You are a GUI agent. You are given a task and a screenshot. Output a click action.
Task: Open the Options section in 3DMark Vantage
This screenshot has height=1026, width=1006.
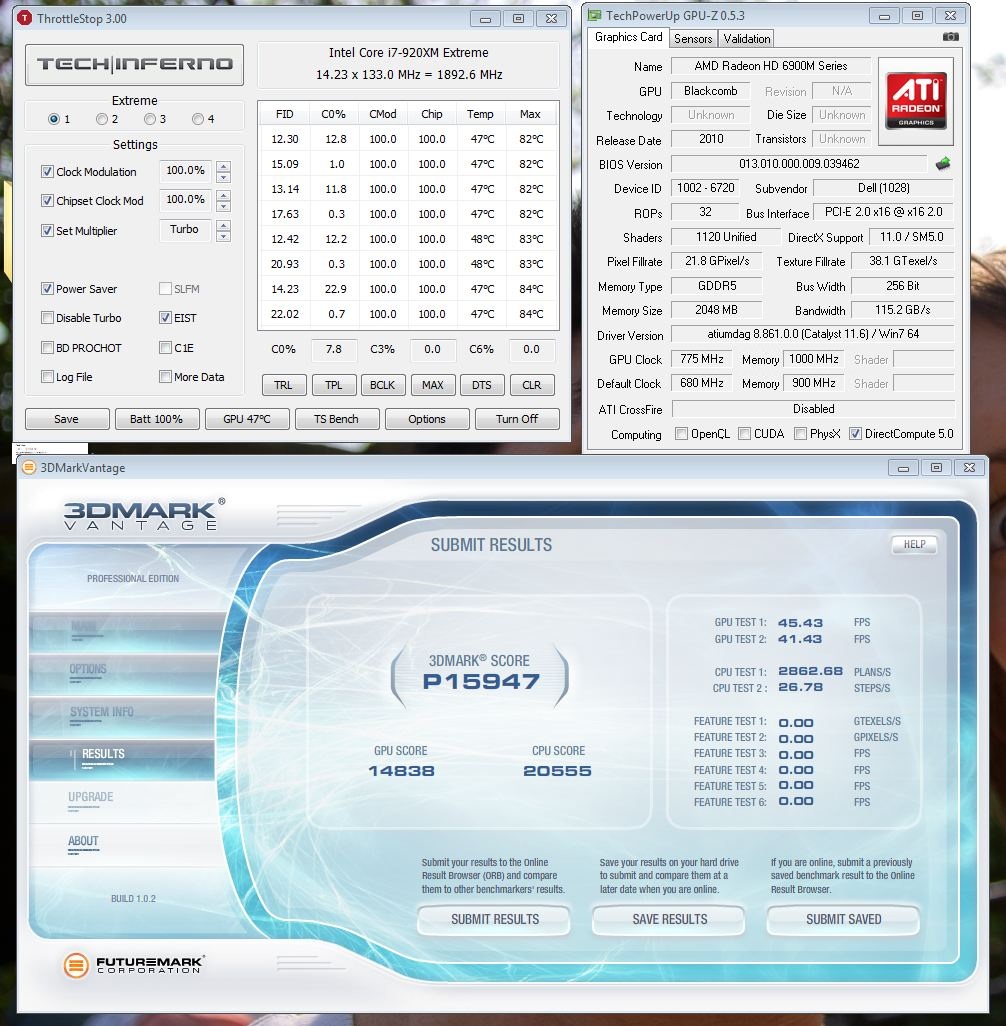coord(122,673)
